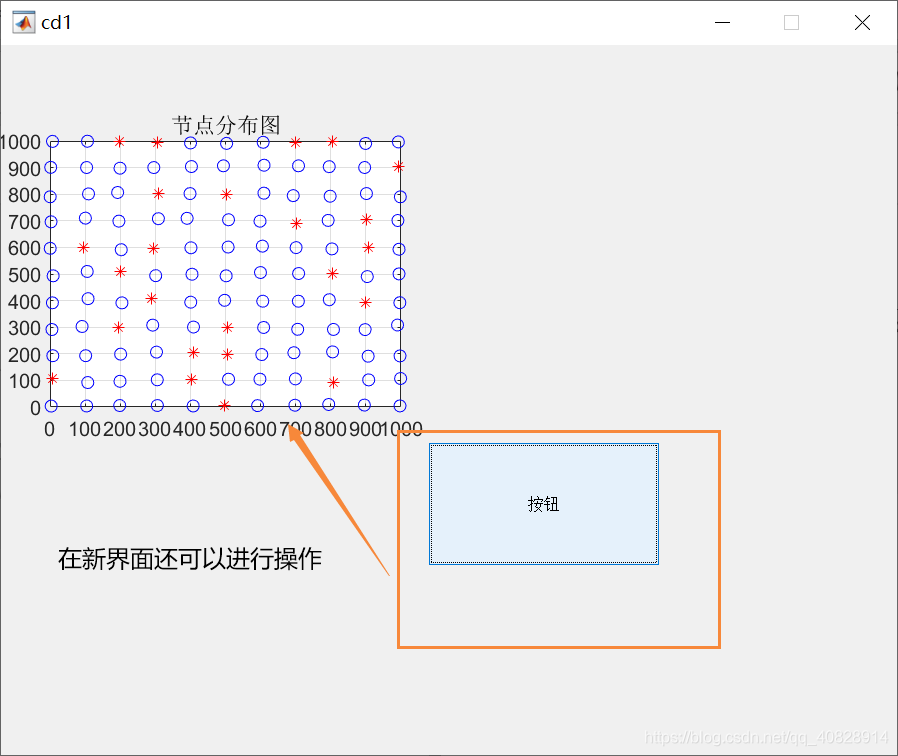Image resolution: width=898 pixels, height=756 pixels.
Task: Click the red asterisk at the top-right corner
Action: click(398, 167)
